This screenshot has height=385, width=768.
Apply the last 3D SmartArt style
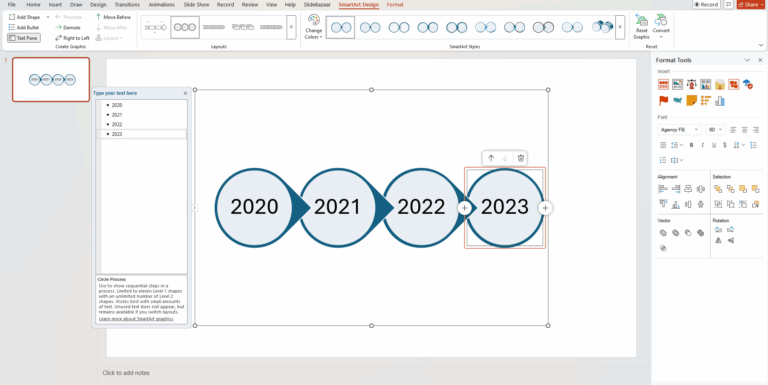(602, 27)
